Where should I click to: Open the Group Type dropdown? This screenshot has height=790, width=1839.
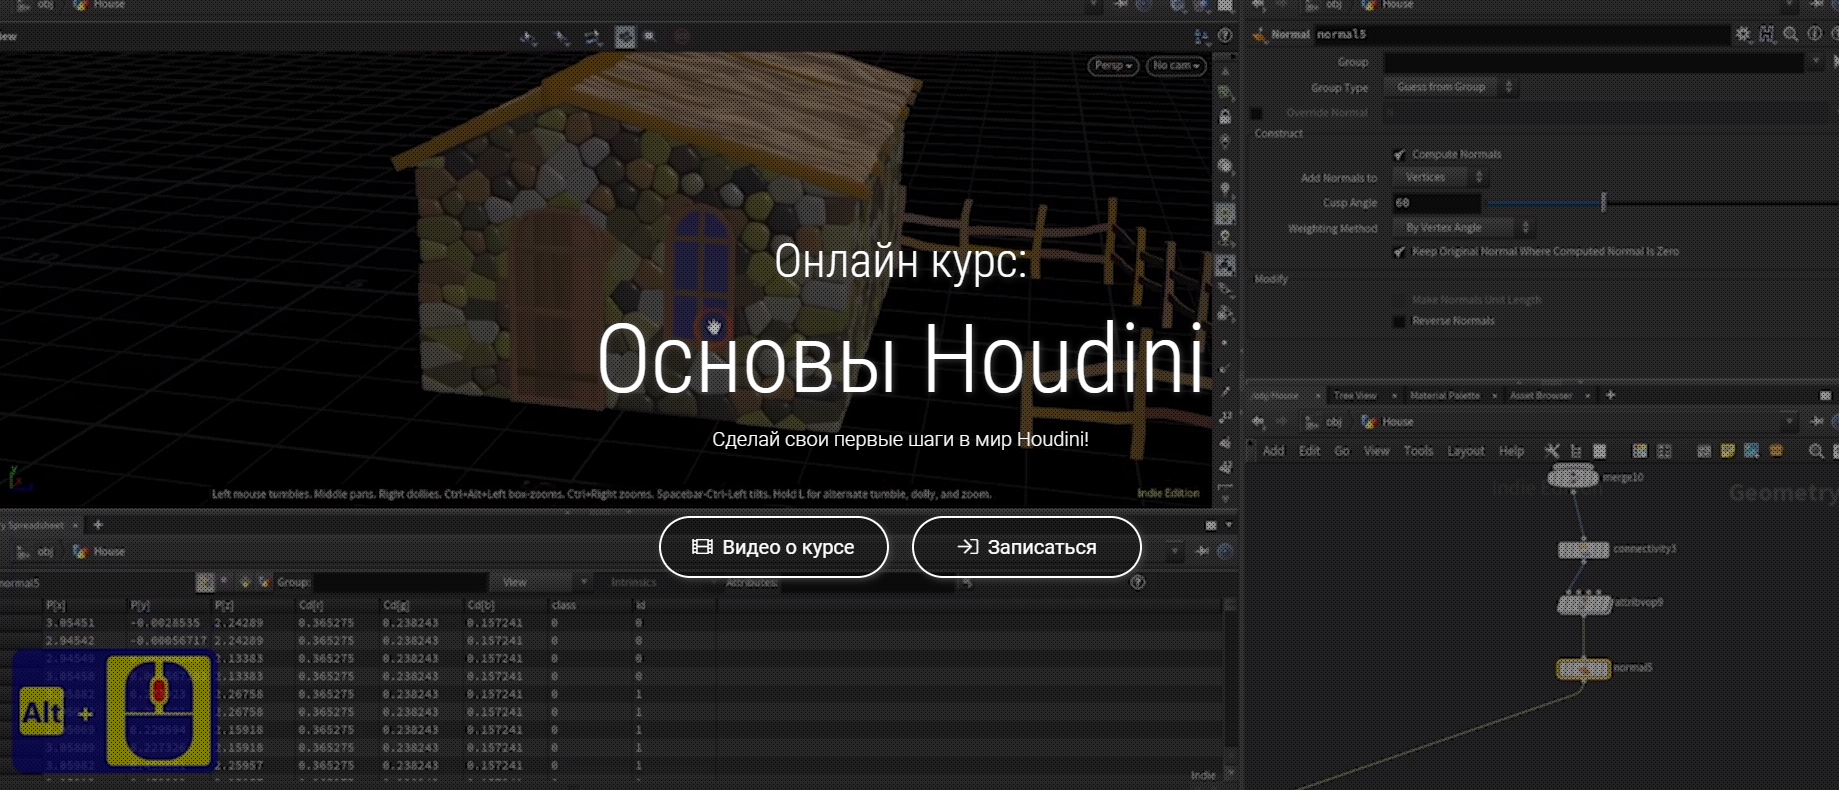pos(1449,87)
